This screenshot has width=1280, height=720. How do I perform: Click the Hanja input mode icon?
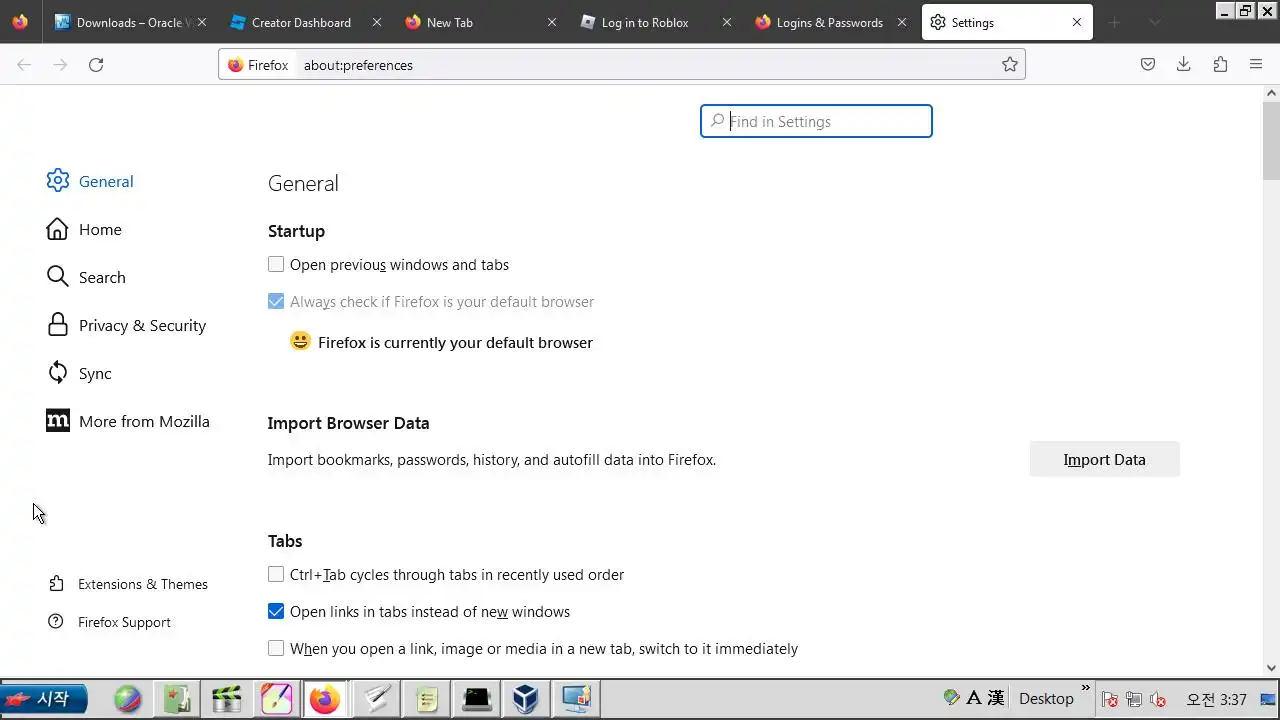(x=996, y=698)
